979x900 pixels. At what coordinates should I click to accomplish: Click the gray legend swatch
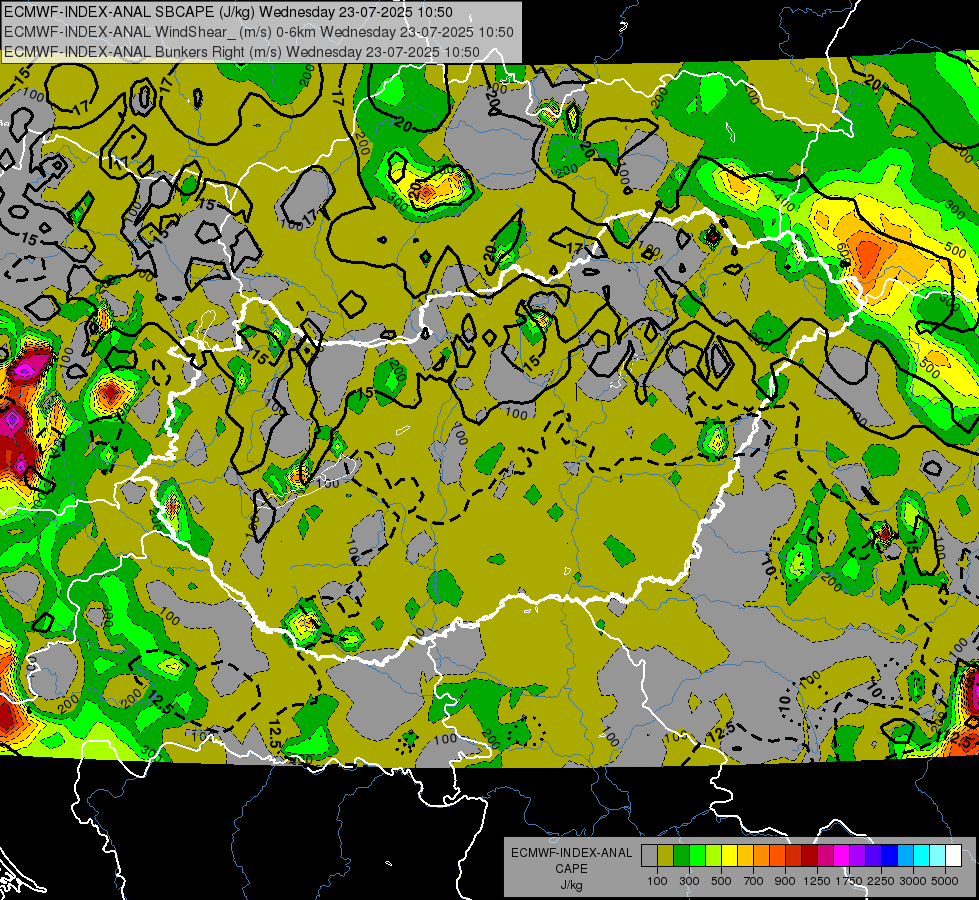click(649, 856)
